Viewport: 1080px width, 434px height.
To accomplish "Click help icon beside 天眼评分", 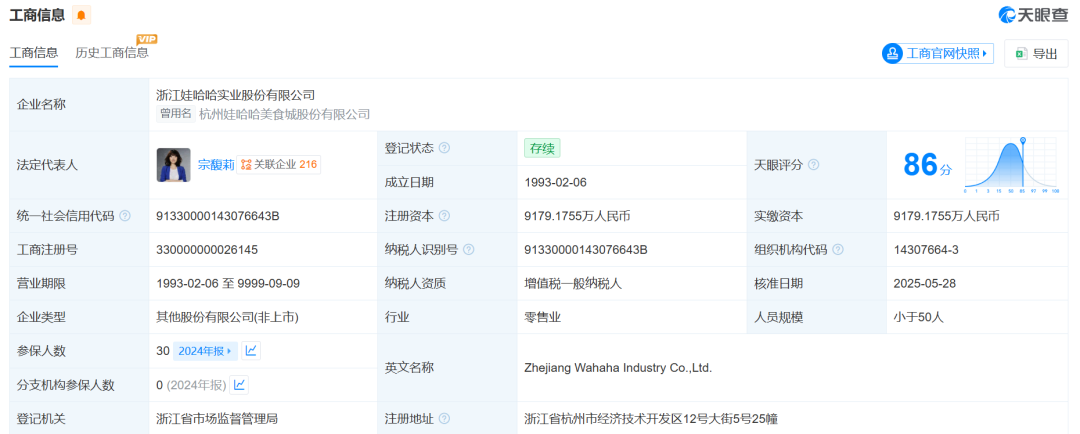I will [813, 165].
